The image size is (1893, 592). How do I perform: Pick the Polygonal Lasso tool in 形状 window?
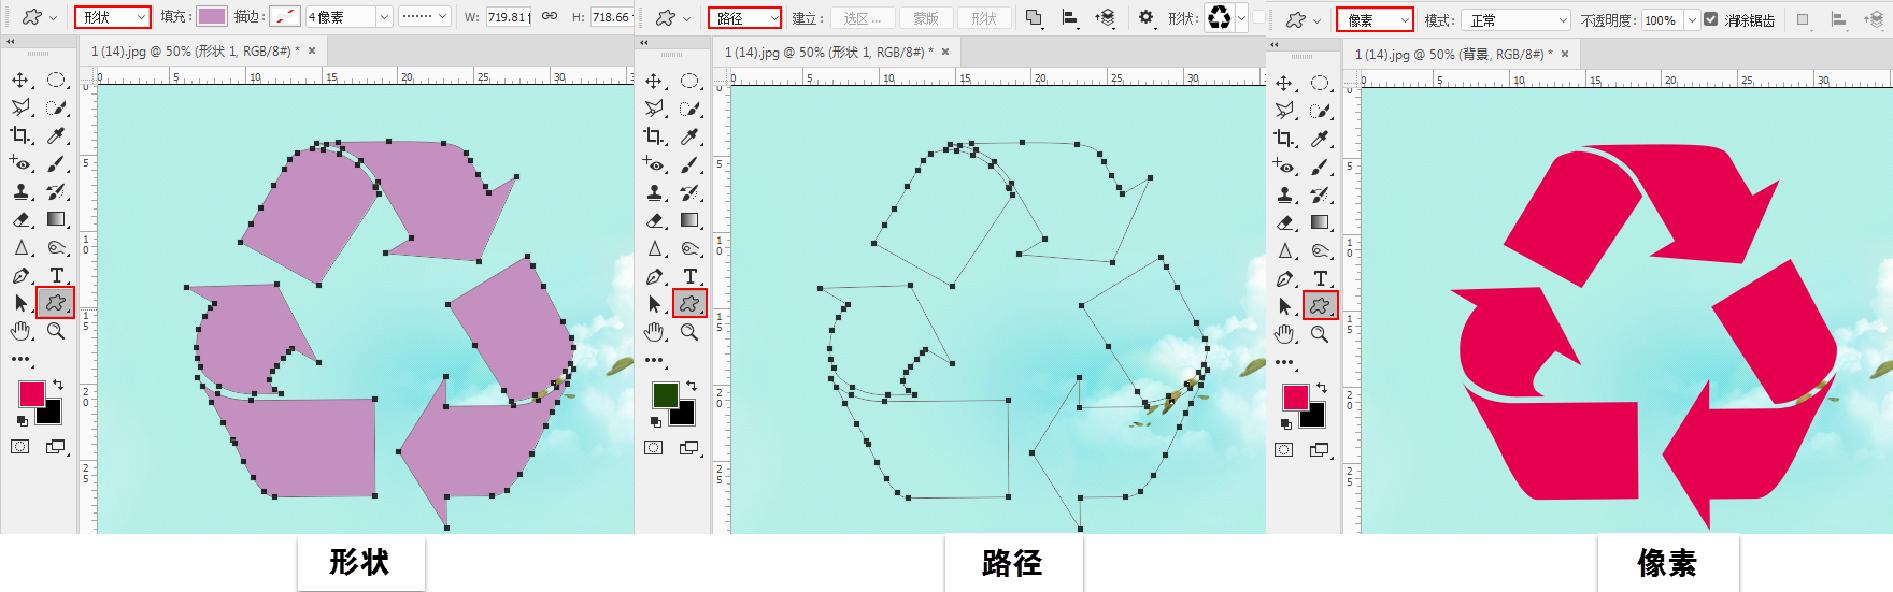click(20, 108)
